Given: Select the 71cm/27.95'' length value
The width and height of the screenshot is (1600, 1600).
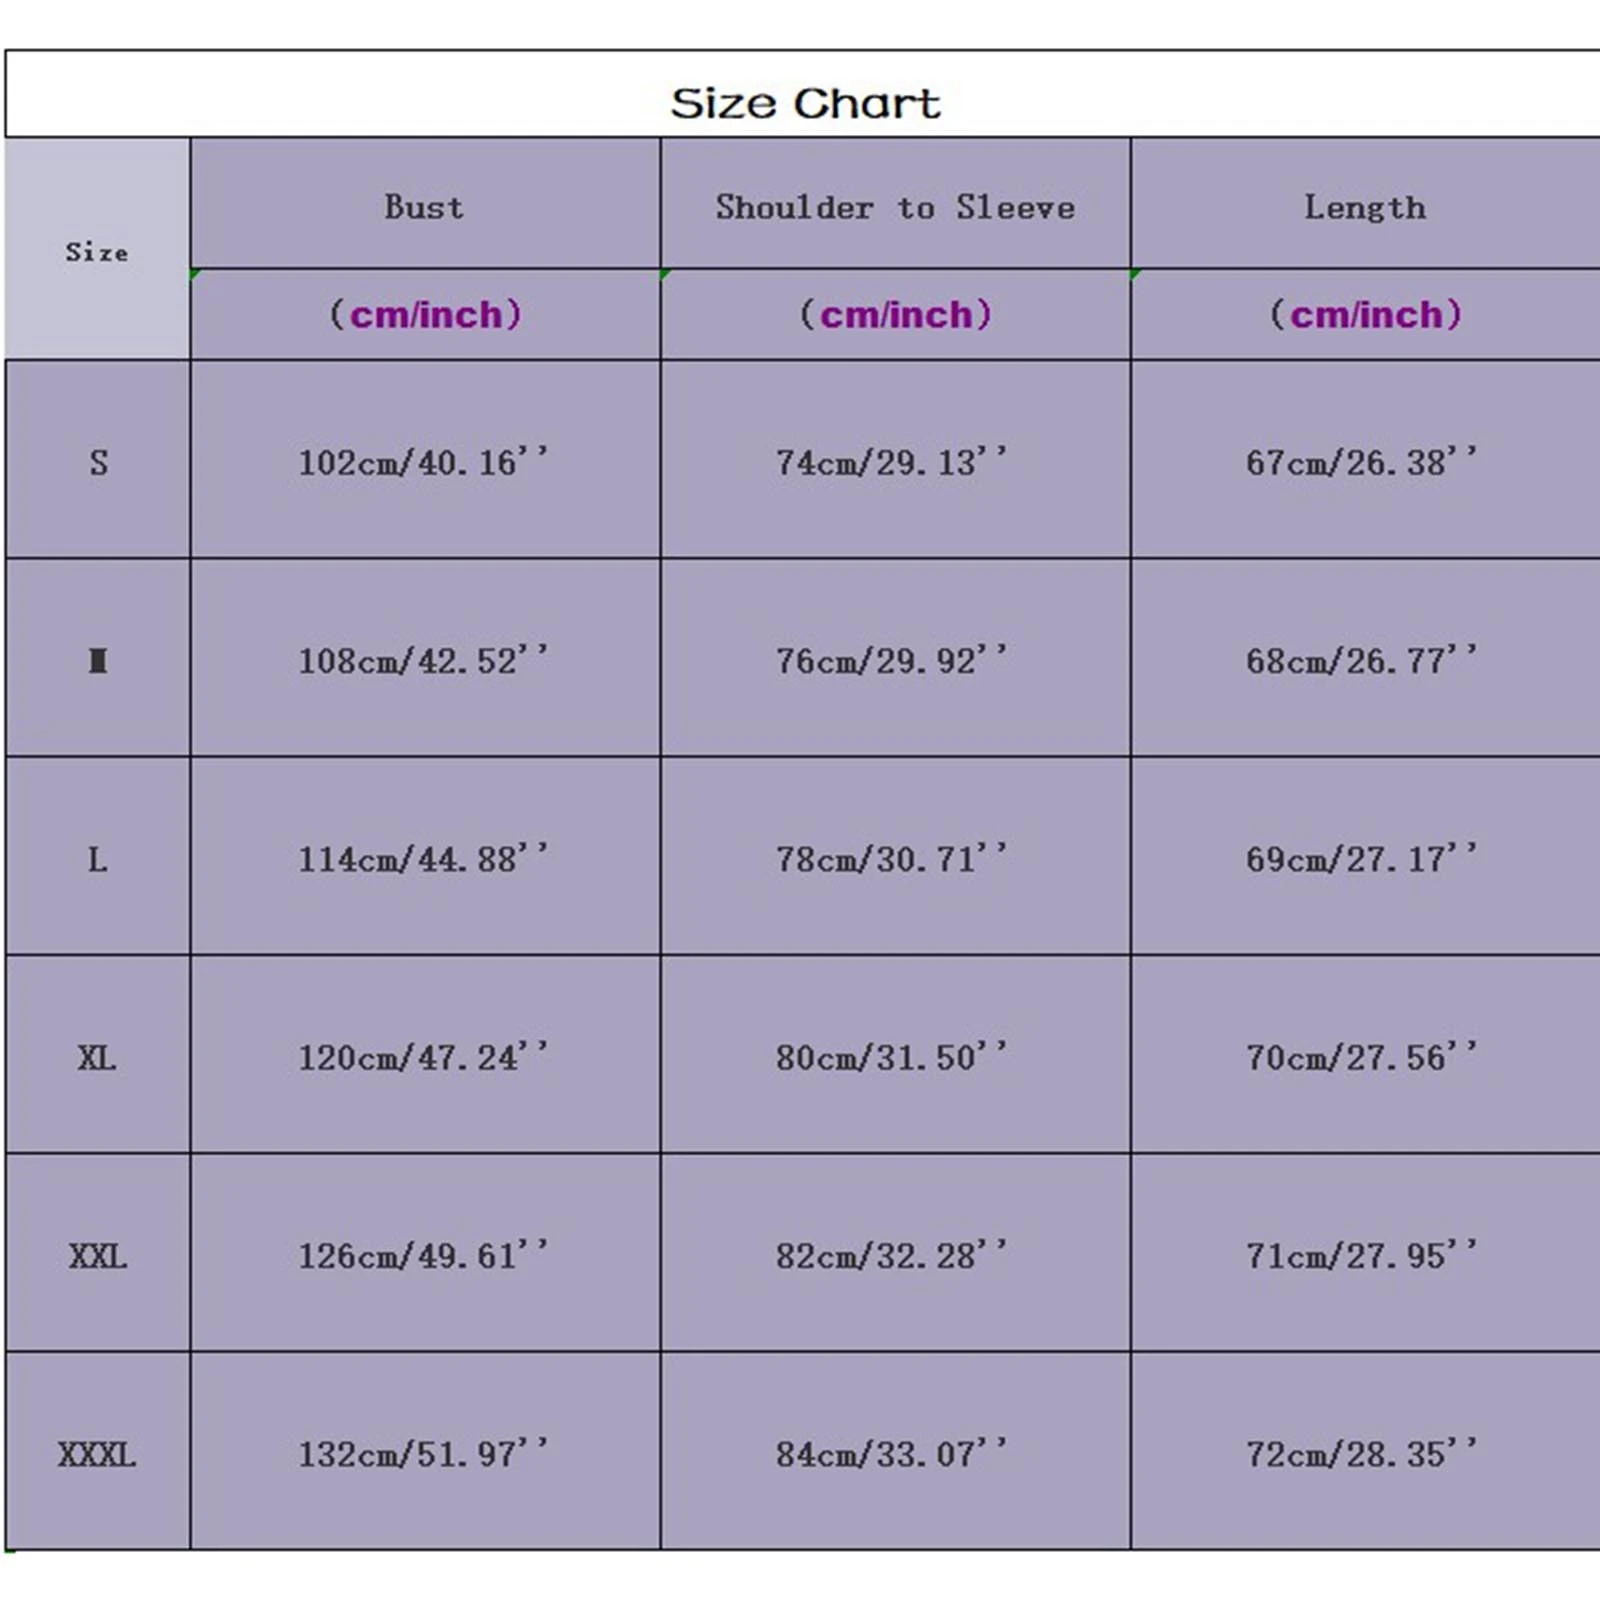Looking at the screenshot, I should tap(1361, 1256).
